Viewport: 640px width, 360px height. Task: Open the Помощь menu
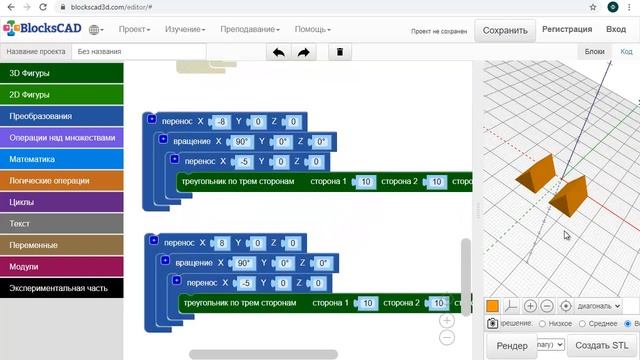click(x=313, y=29)
